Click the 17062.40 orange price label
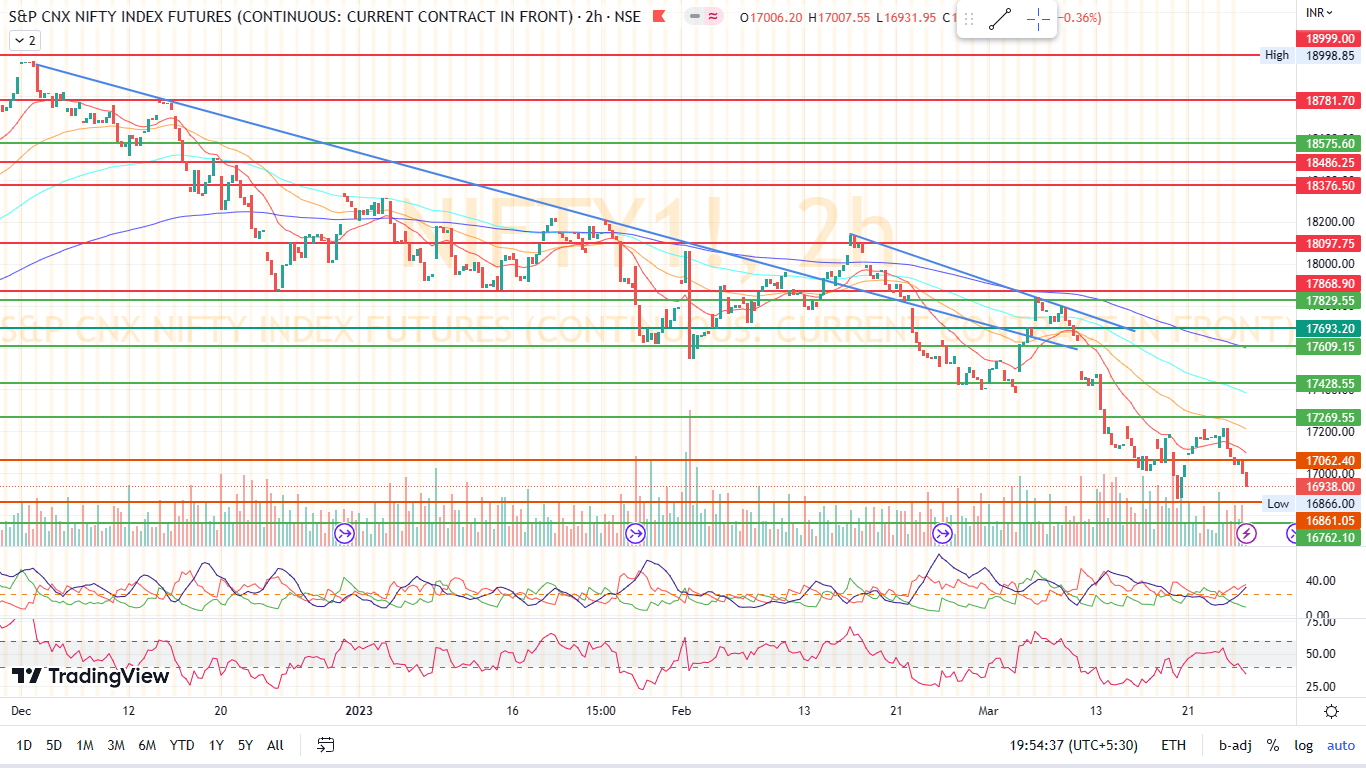 1330,460
